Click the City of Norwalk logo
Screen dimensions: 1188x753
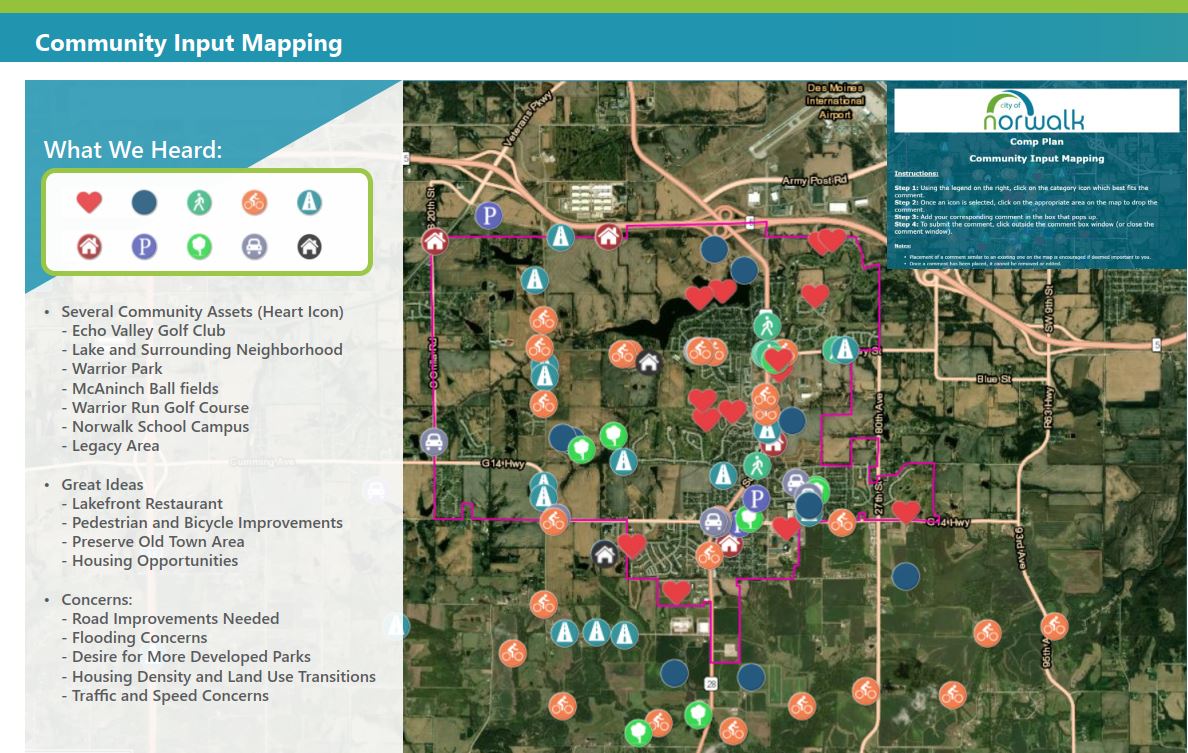(x=1036, y=112)
